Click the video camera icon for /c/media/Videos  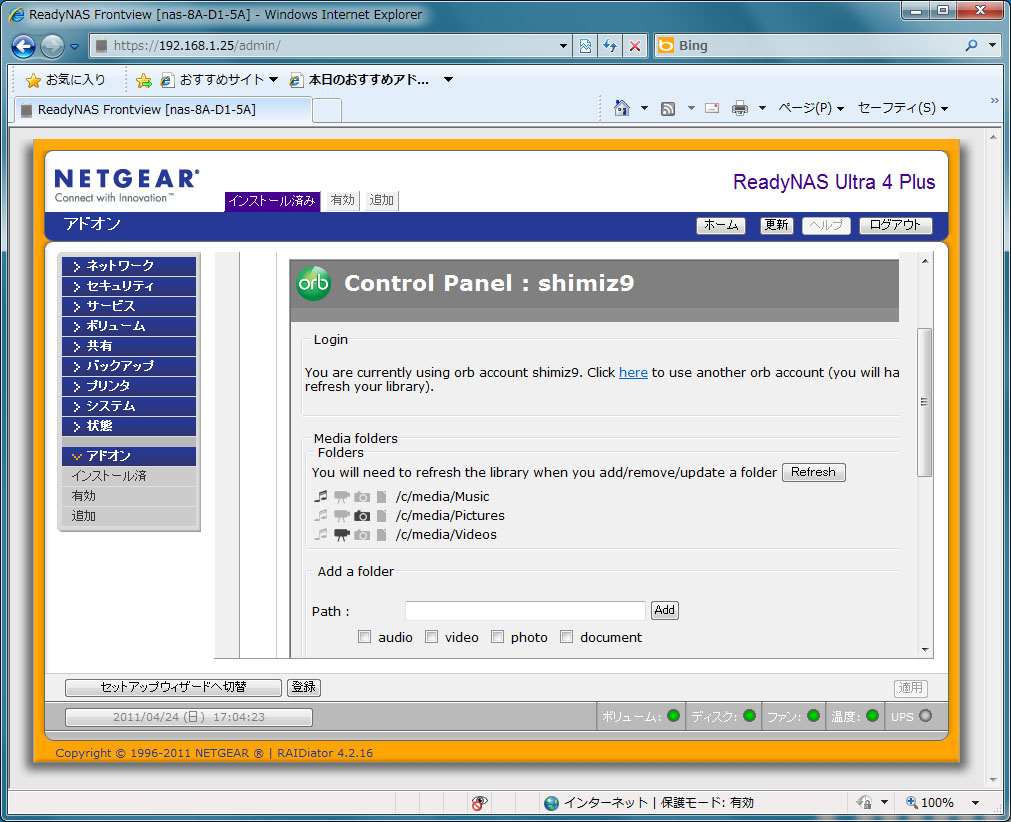pyautogui.click(x=342, y=535)
